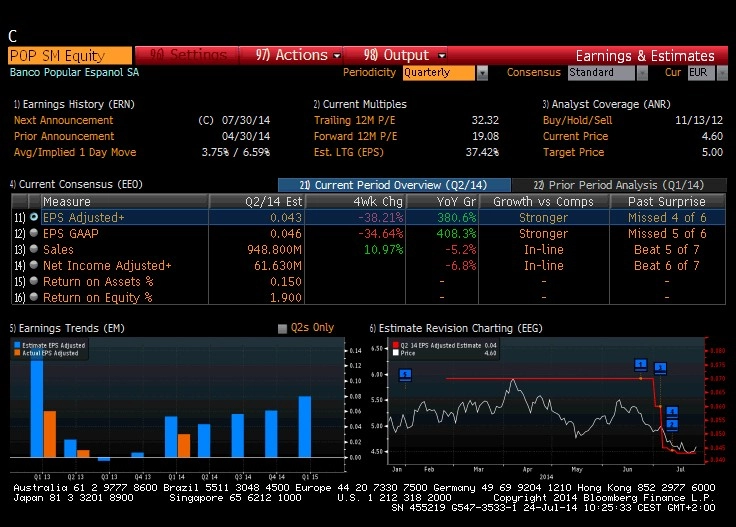Screen dimensions: 736x527
Task: Click EPS Adjusted 4Wk change -38.21%
Action: click(x=380, y=217)
